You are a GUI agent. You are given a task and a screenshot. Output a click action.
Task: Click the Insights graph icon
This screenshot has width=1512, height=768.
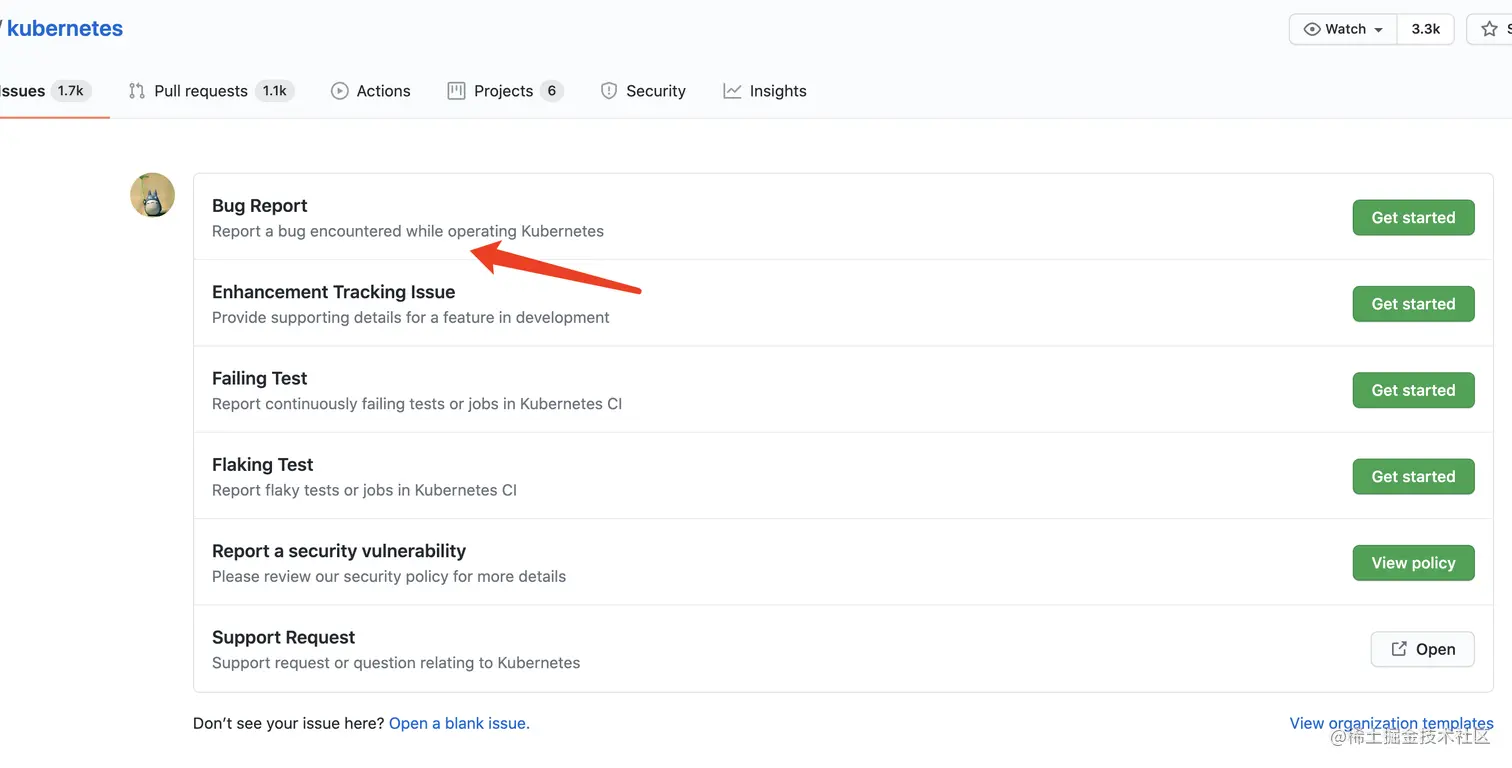732,91
